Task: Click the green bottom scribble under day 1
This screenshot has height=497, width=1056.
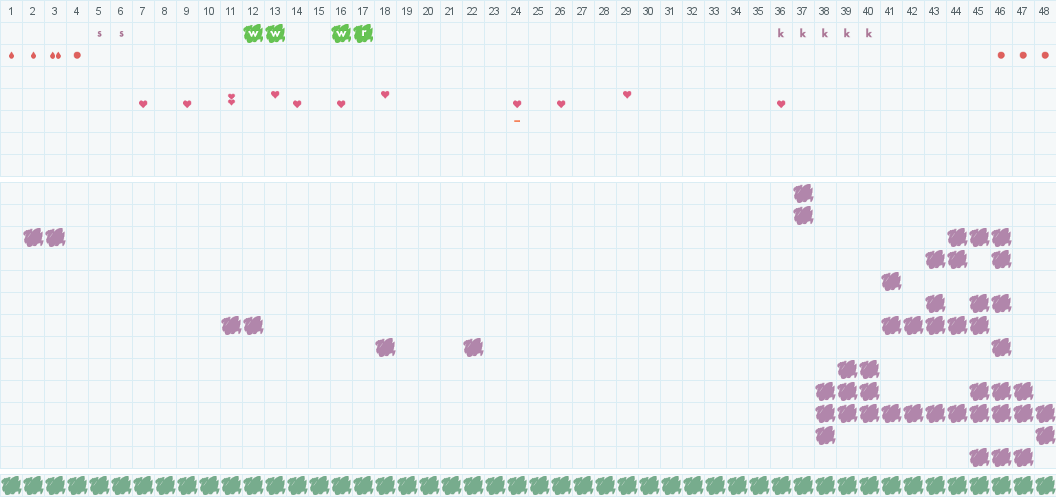Action: pos(11,486)
